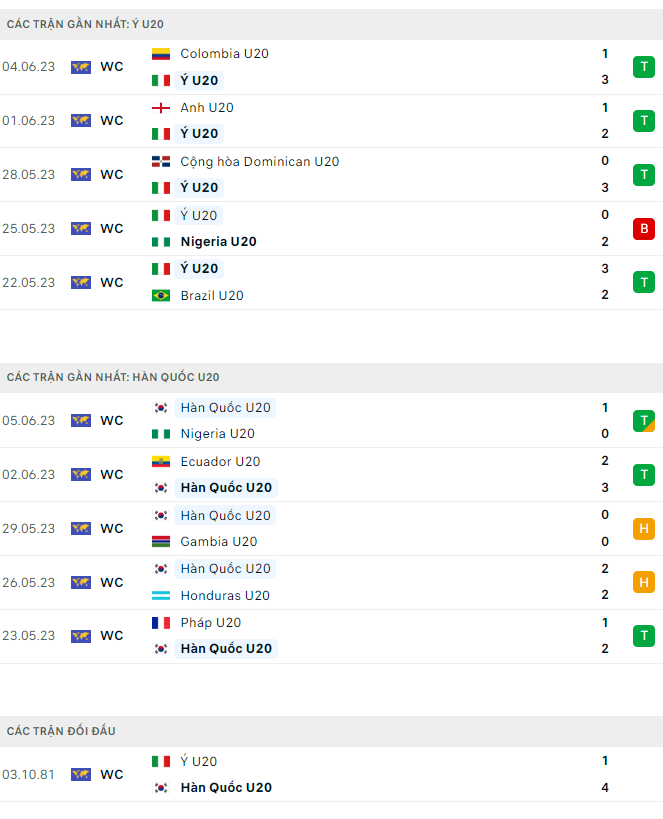This screenshot has width=663, height=819.
Task: Click the WC tournament icon for 04.06.23
Action: [81, 67]
